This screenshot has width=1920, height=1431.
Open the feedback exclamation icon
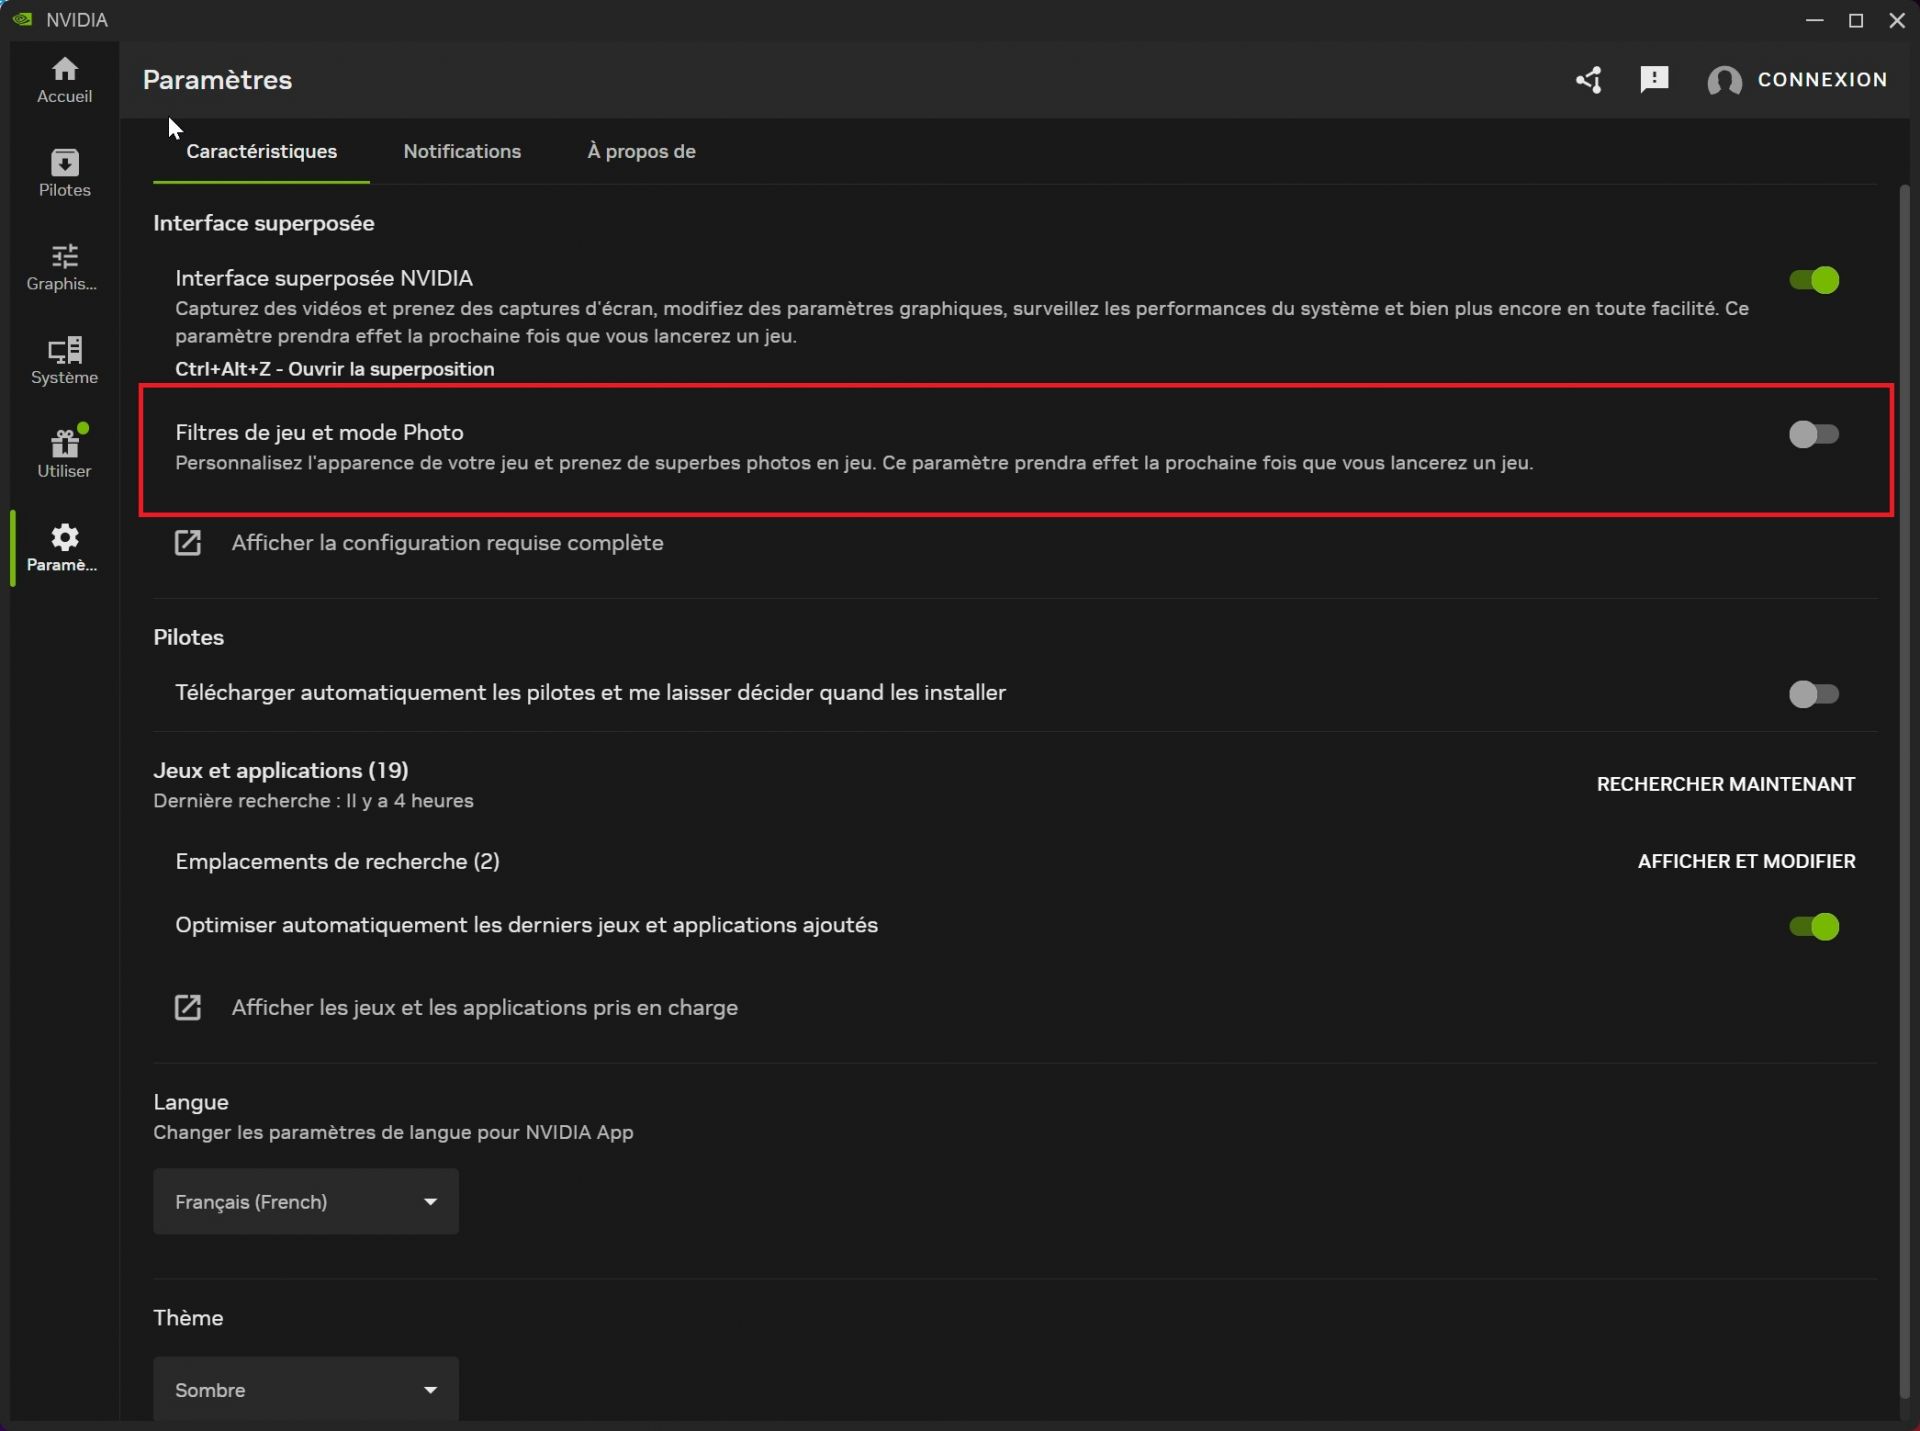pos(1654,79)
